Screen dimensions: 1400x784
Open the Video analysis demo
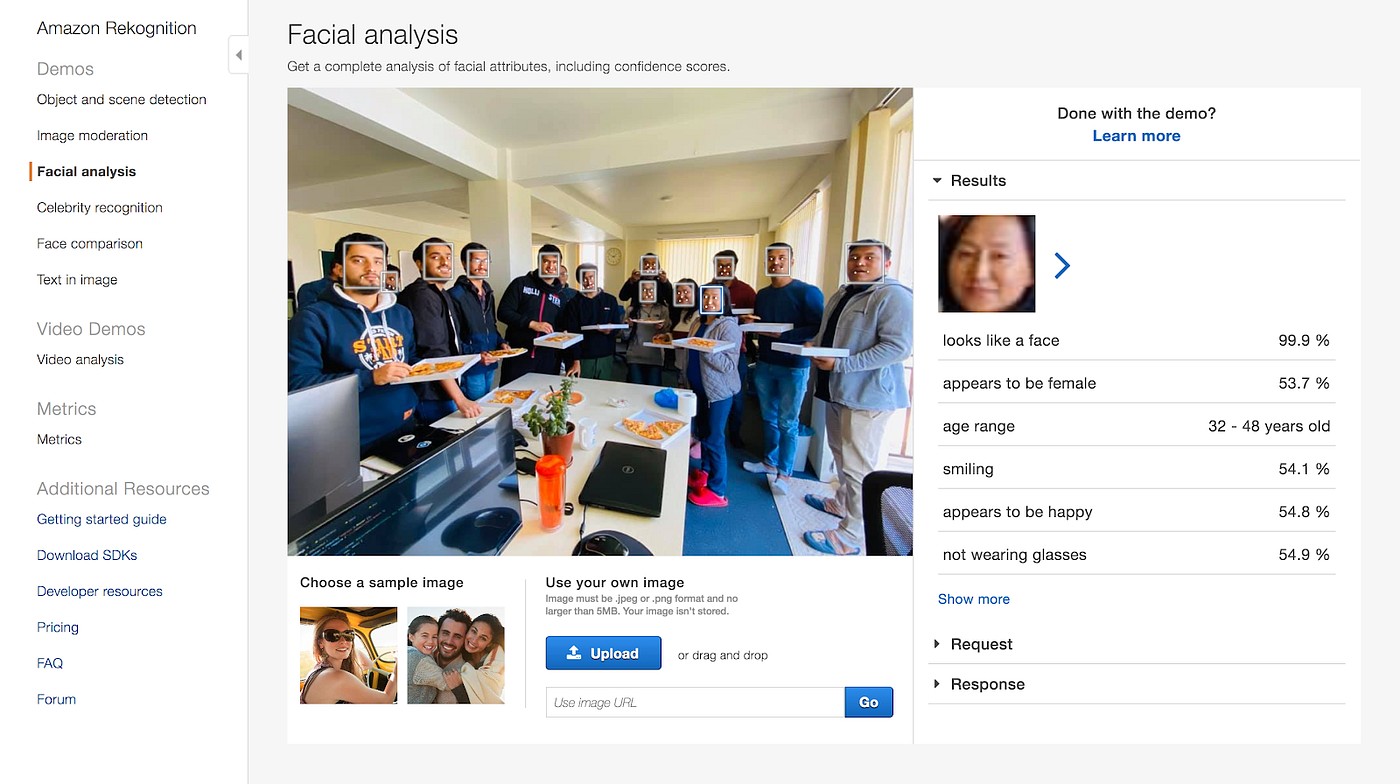[x=80, y=359]
